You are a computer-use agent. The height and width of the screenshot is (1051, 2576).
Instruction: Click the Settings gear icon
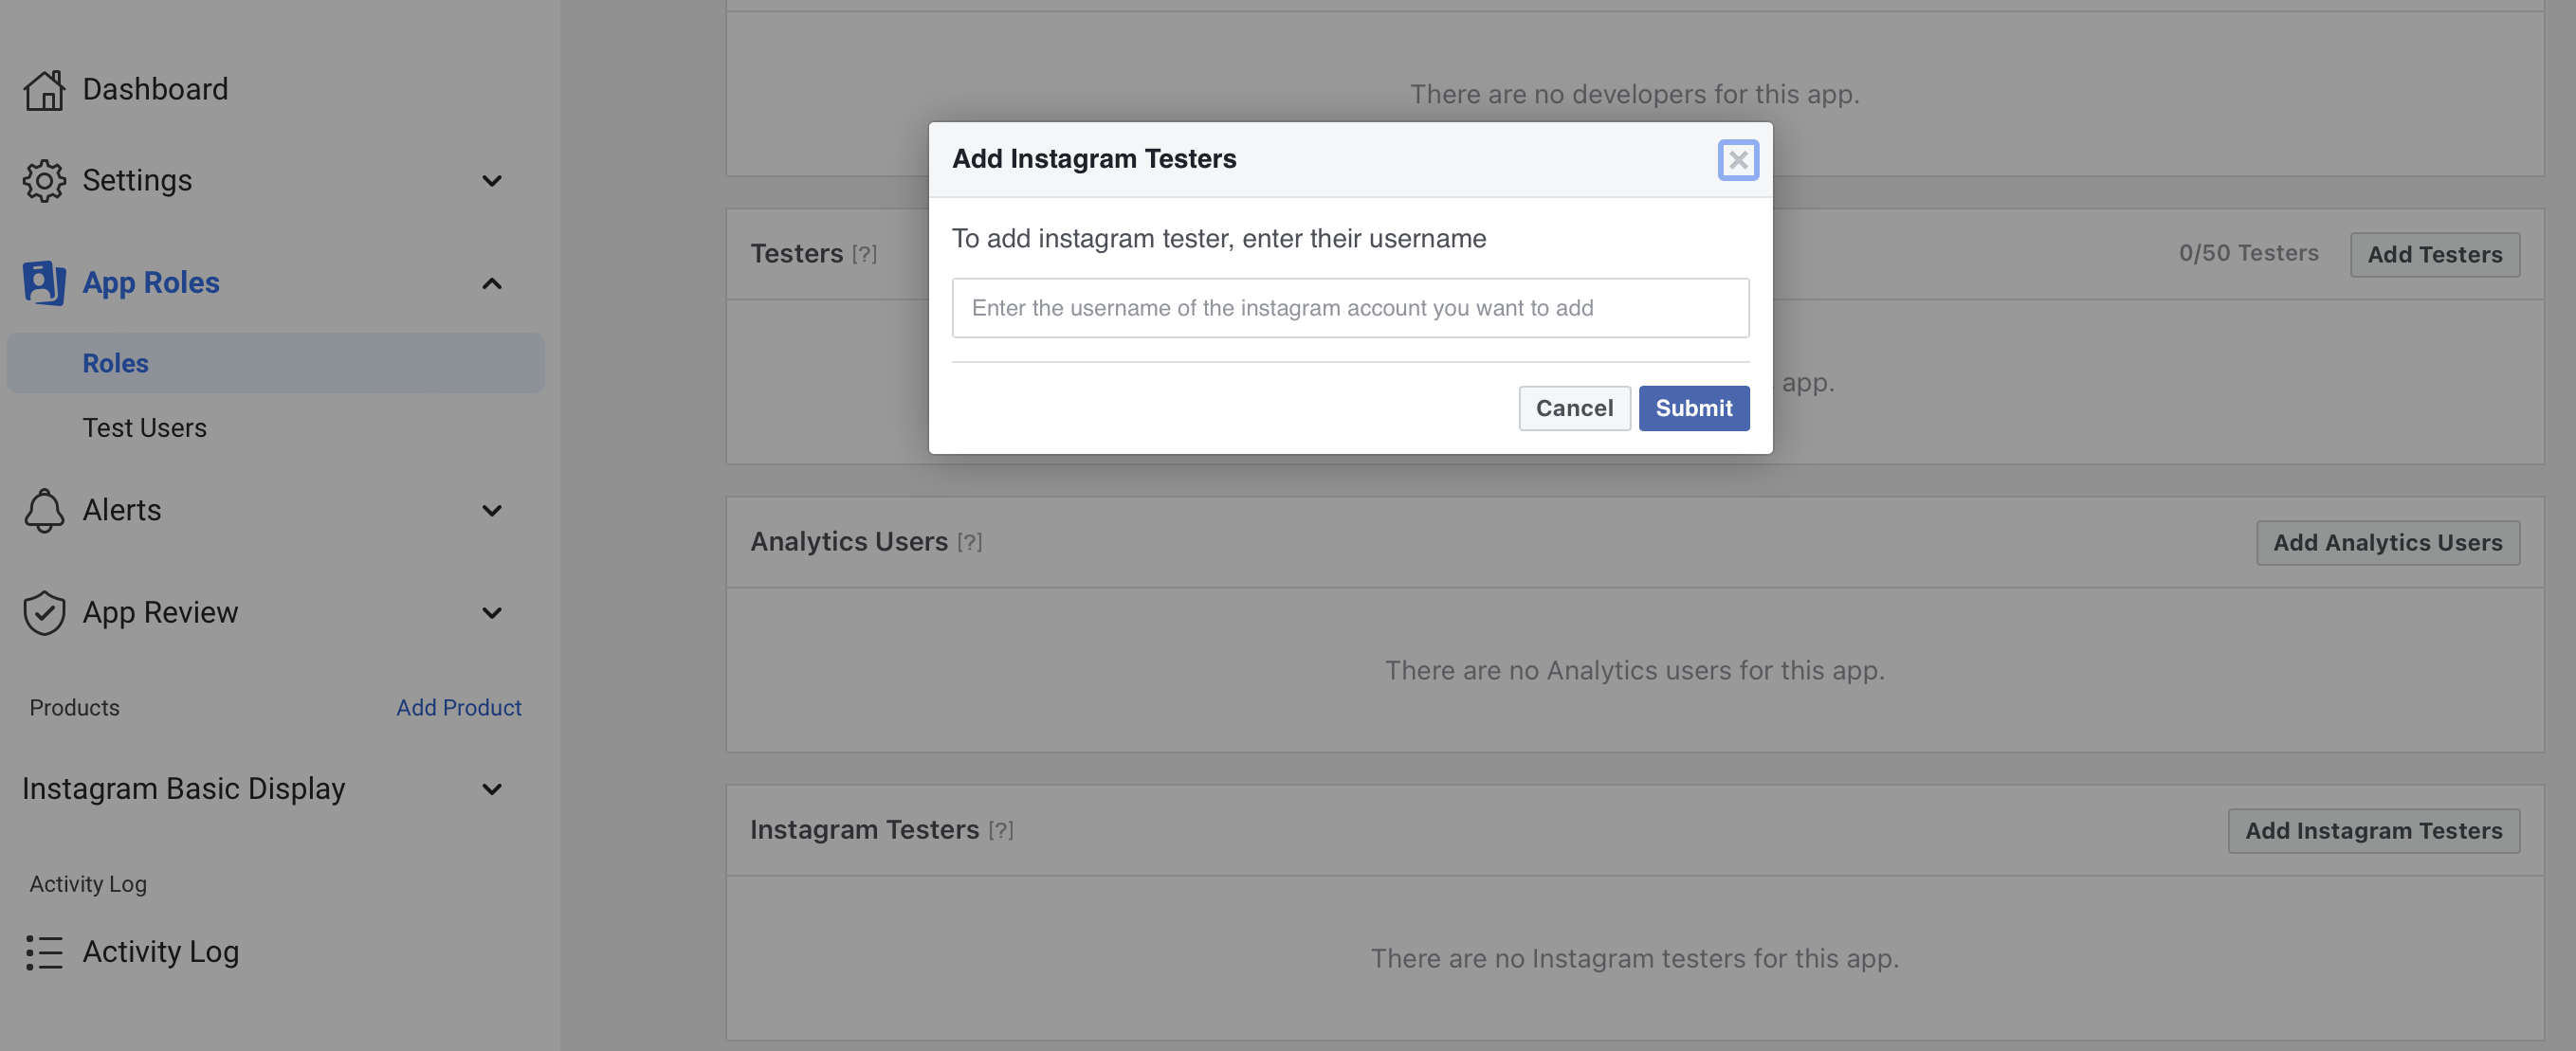(x=44, y=181)
